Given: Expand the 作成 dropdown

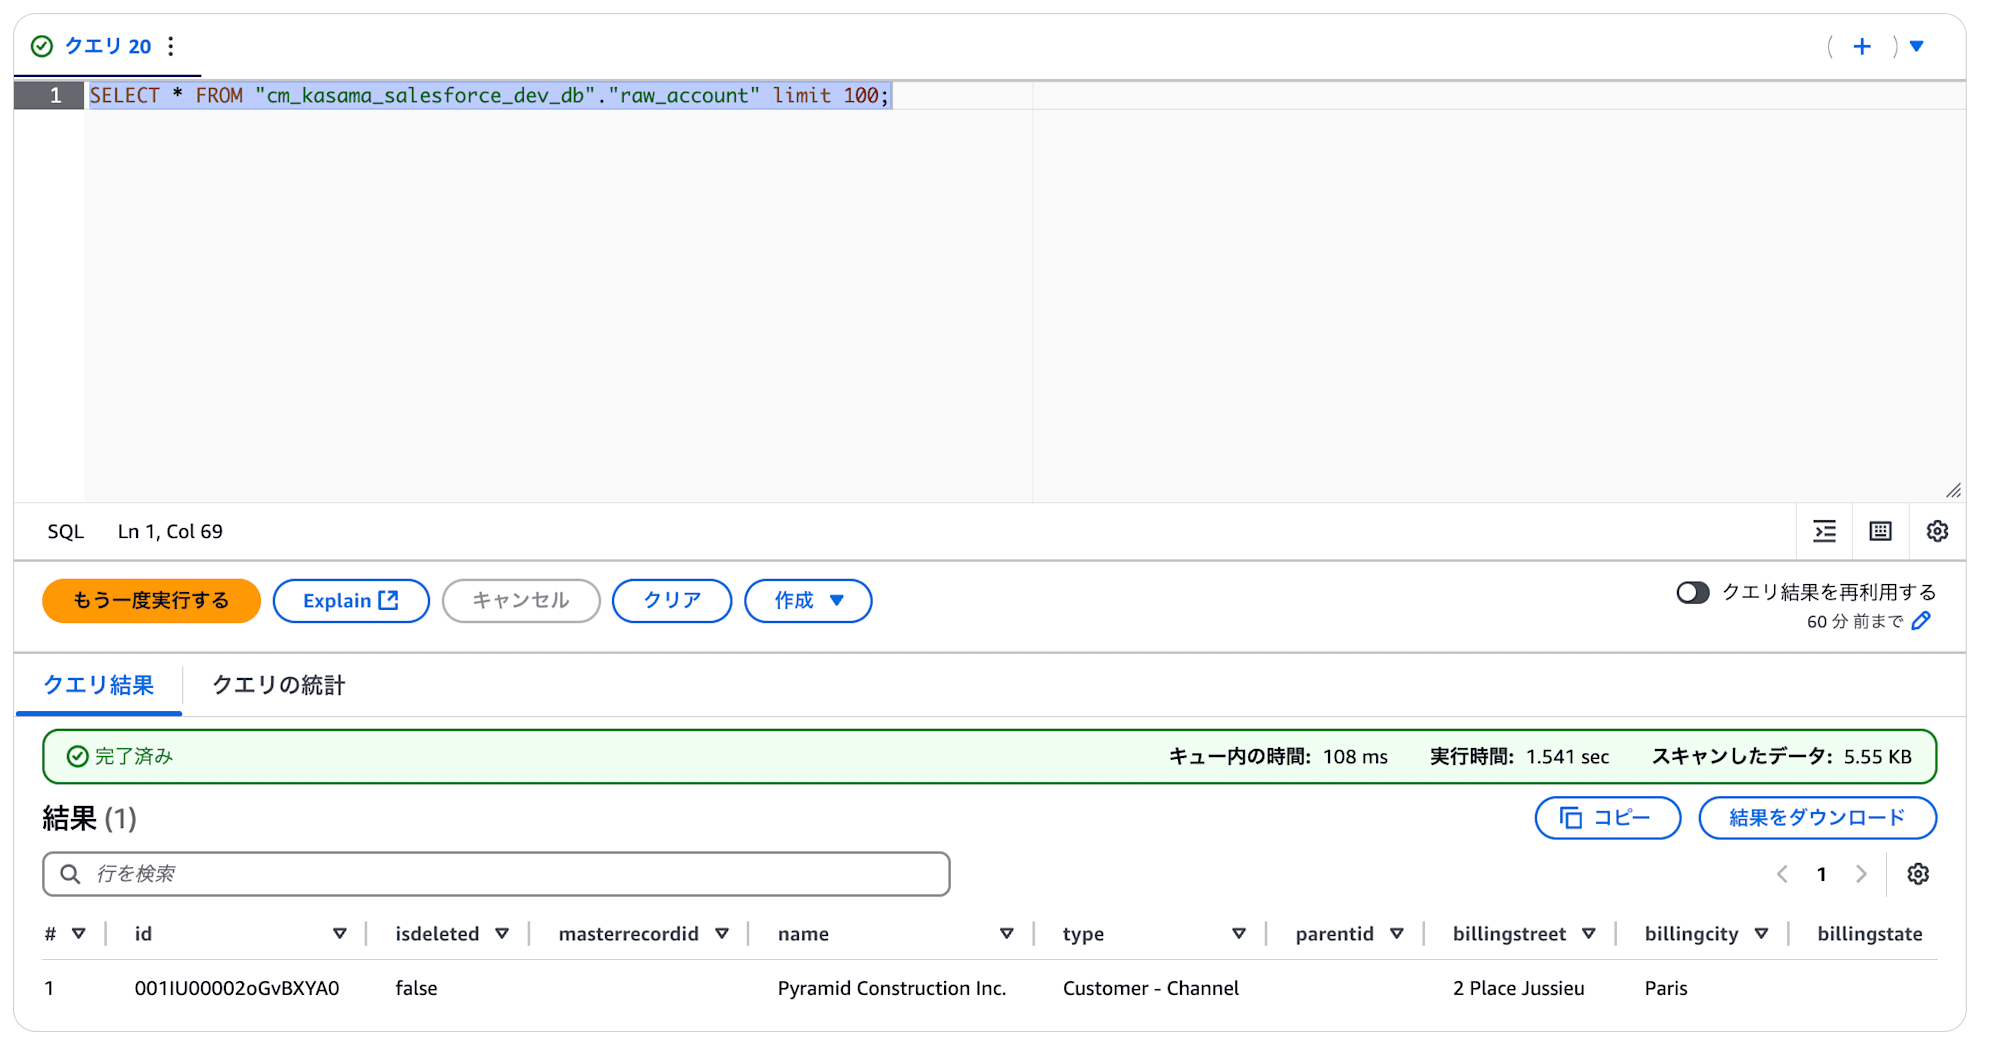Looking at the screenshot, I should (x=808, y=601).
